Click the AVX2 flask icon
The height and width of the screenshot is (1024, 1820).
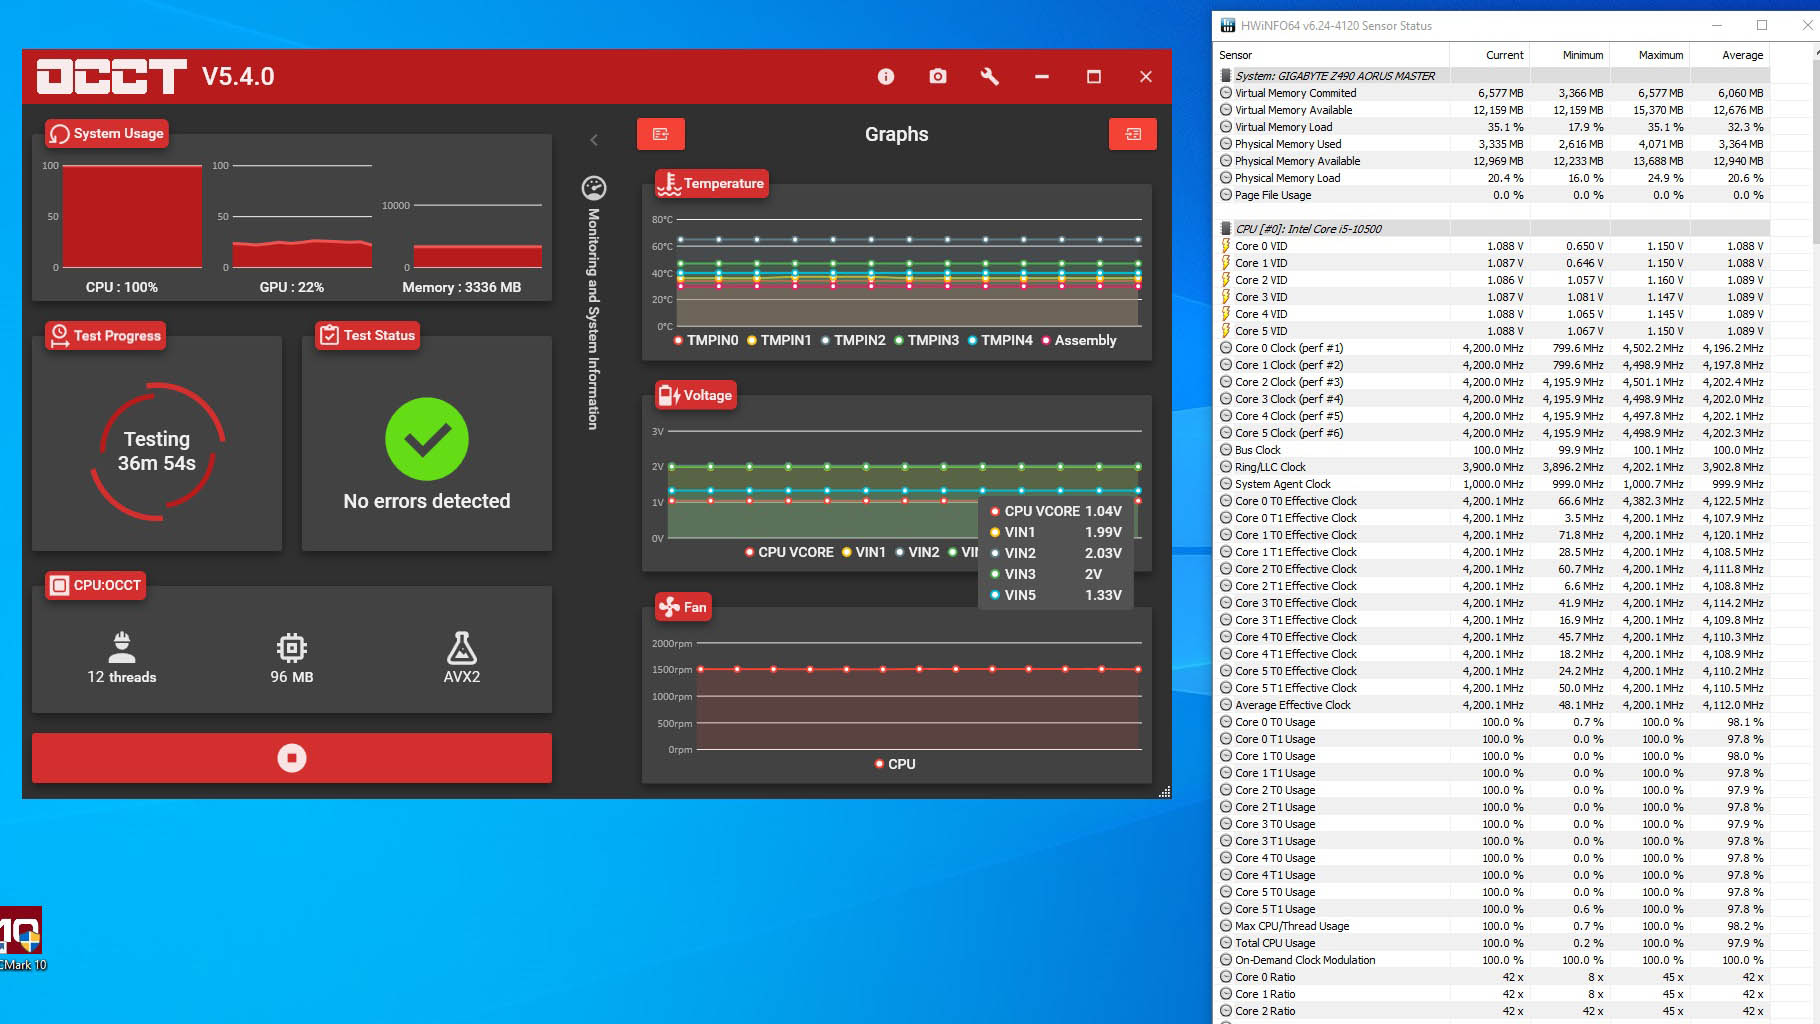coord(462,648)
